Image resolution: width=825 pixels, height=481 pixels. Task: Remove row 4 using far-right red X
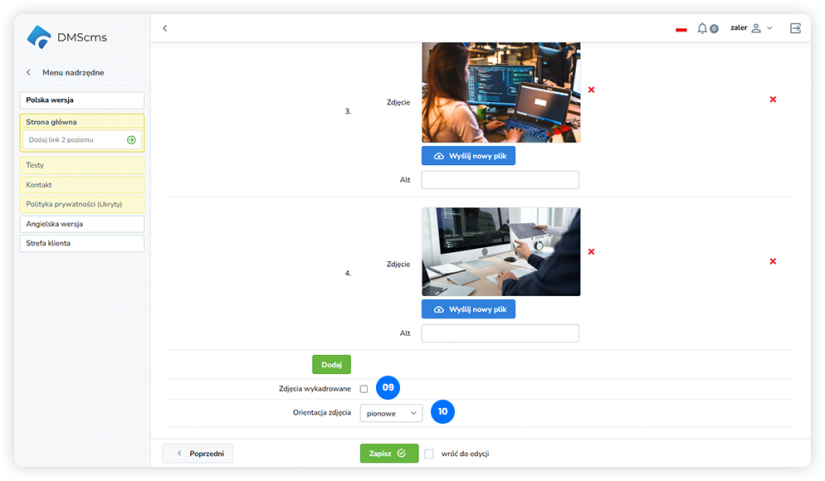coord(773,261)
